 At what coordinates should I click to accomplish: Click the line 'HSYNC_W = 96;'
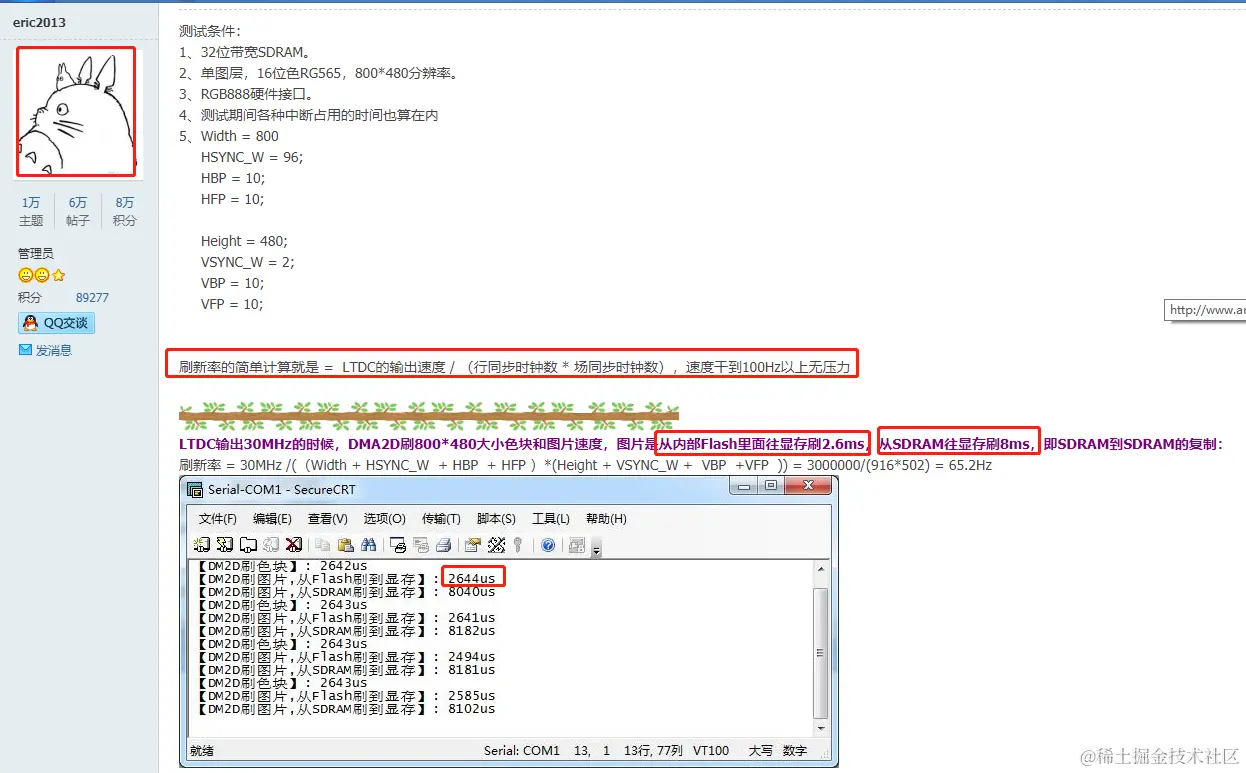point(251,157)
